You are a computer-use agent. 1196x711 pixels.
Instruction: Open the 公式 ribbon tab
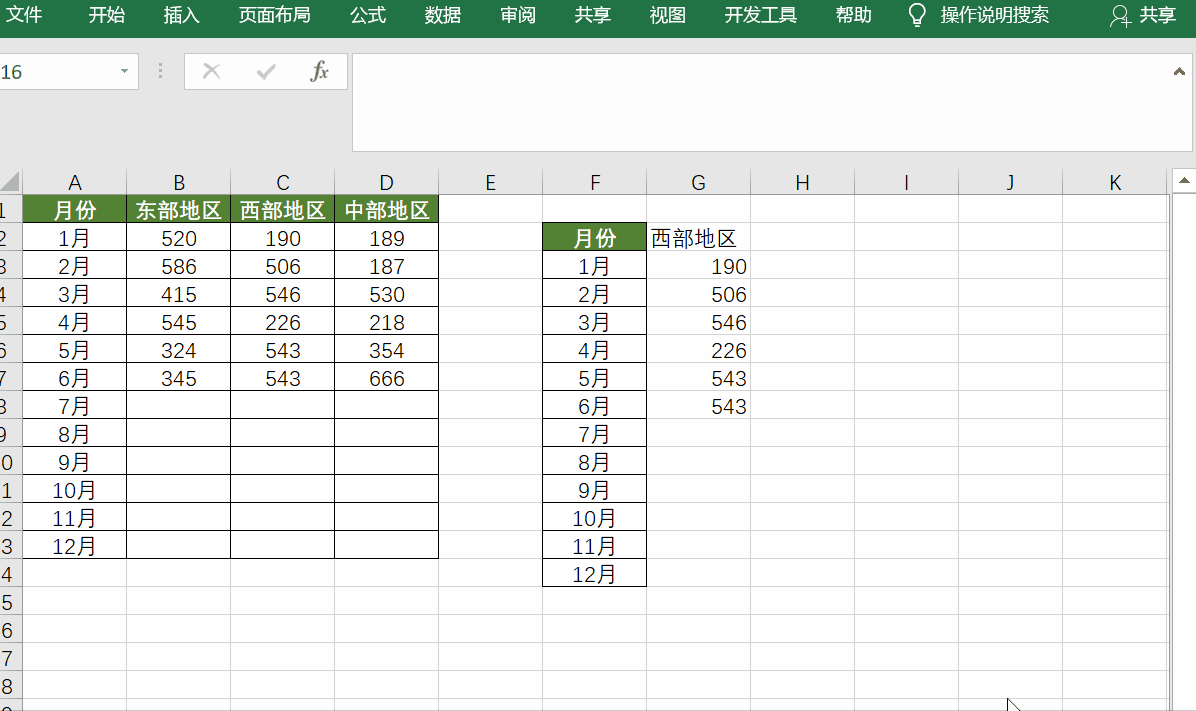click(x=368, y=15)
